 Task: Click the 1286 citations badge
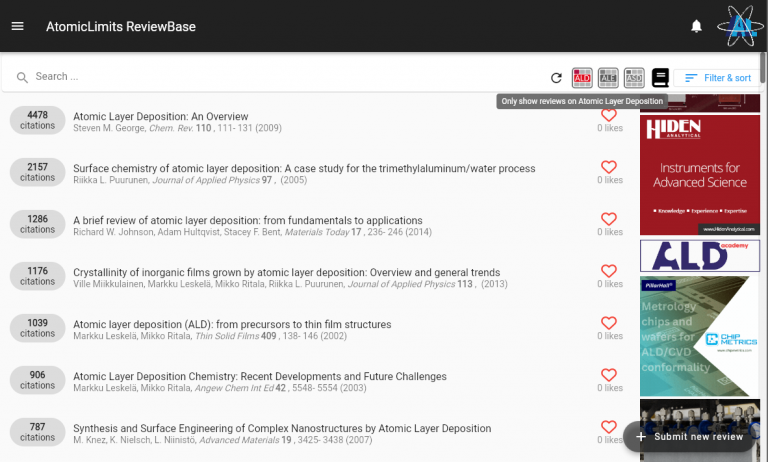(x=37, y=224)
